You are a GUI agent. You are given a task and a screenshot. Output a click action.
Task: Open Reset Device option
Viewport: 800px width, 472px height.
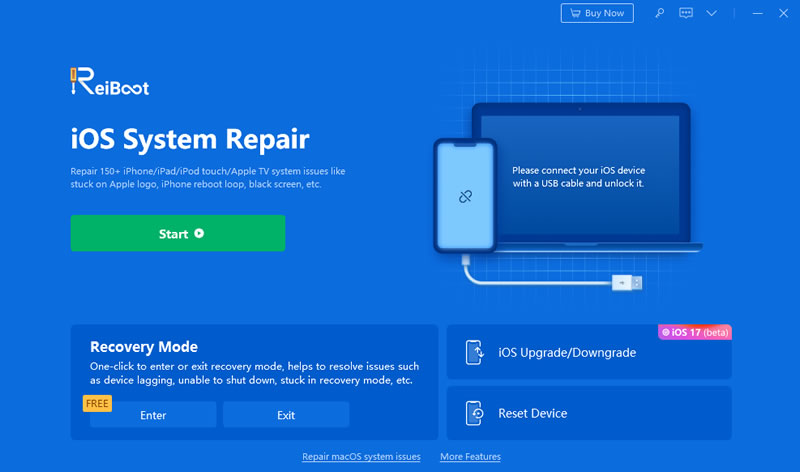(589, 413)
